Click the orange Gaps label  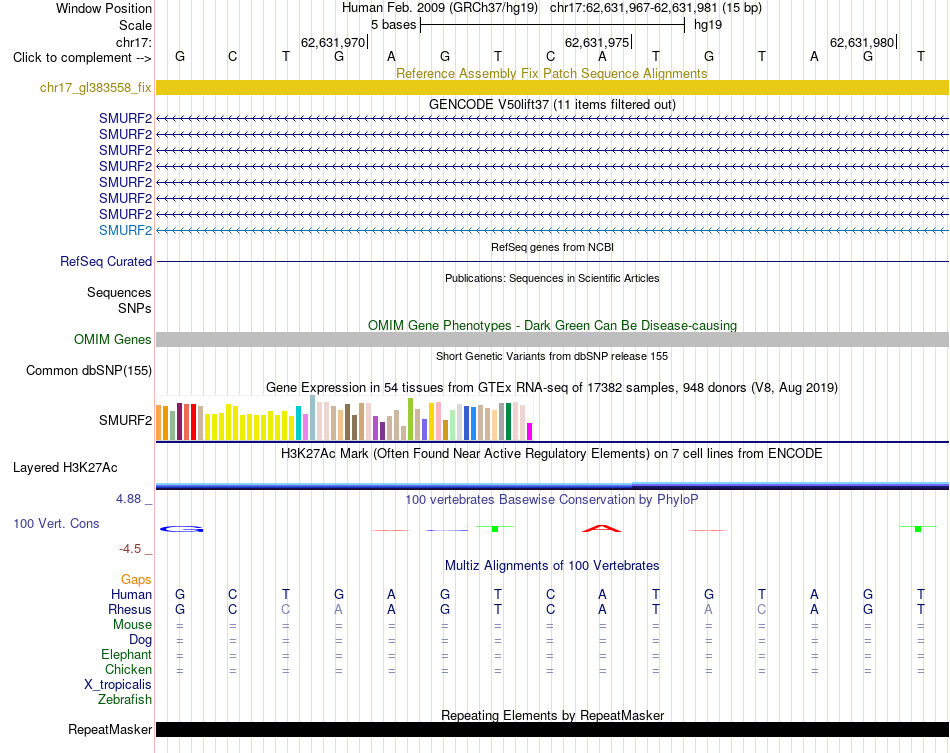(x=136, y=580)
